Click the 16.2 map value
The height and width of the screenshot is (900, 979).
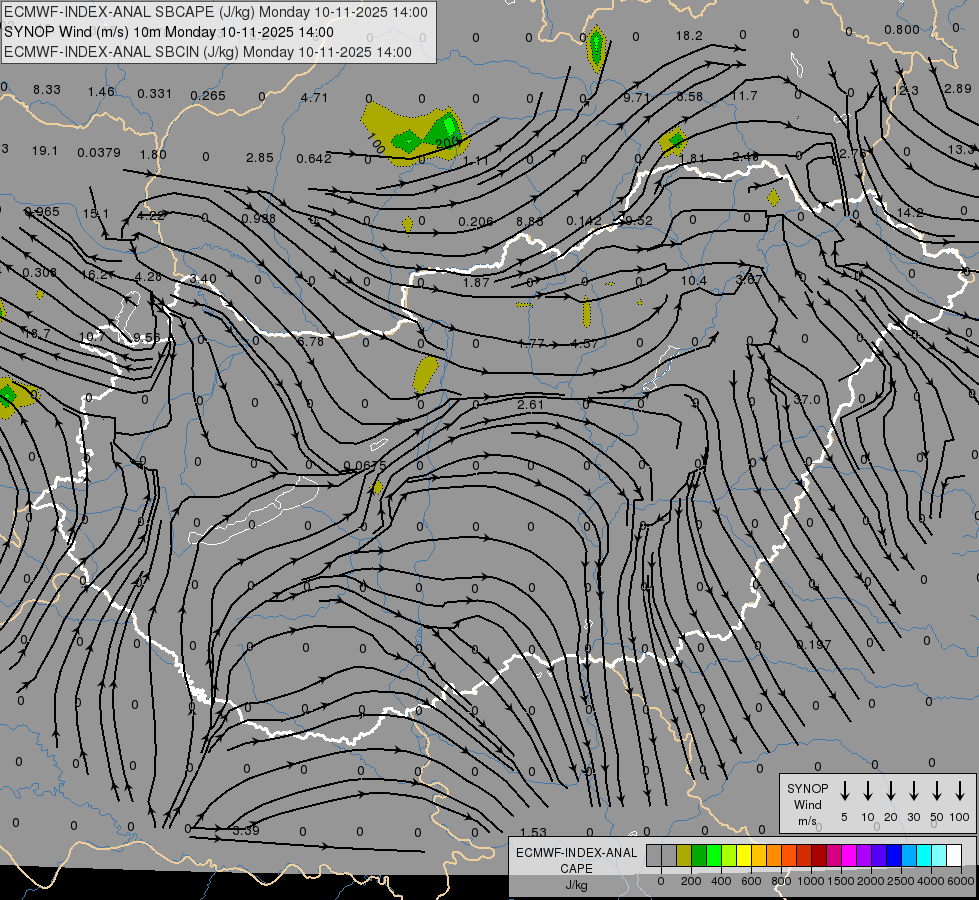pyautogui.click(x=94, y=275)
